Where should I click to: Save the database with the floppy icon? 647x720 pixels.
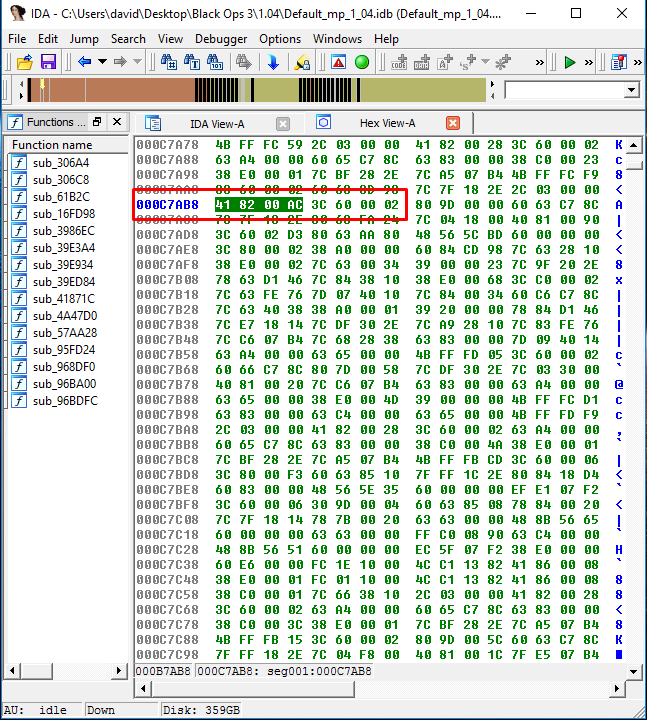pyautogui.click(x=48, y=62)
